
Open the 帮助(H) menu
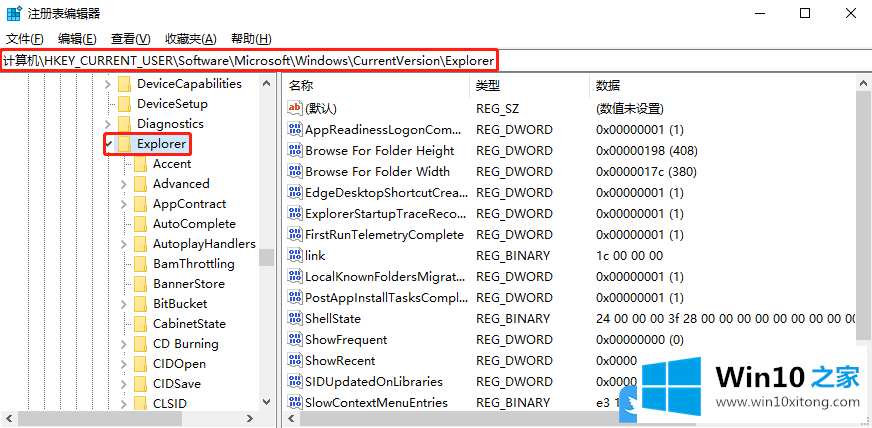[x=251, y=39]
